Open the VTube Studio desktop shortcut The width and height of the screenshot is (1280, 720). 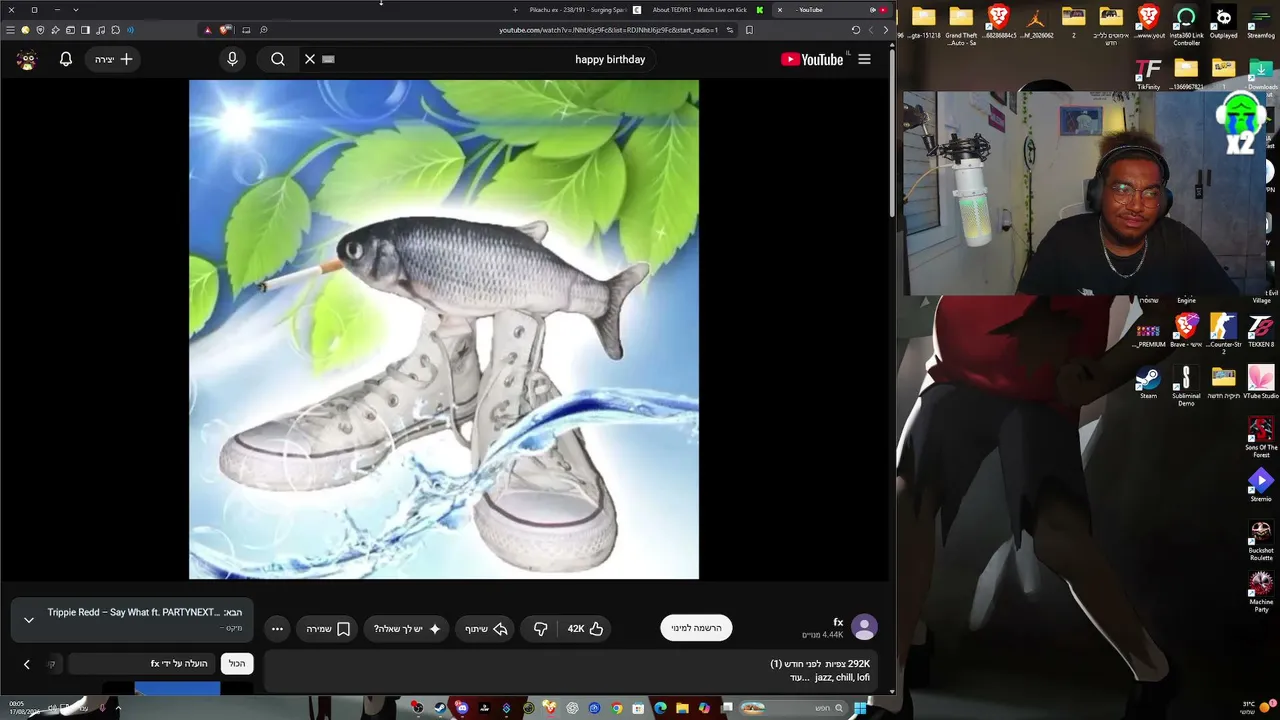click(x=1261, y=383)
